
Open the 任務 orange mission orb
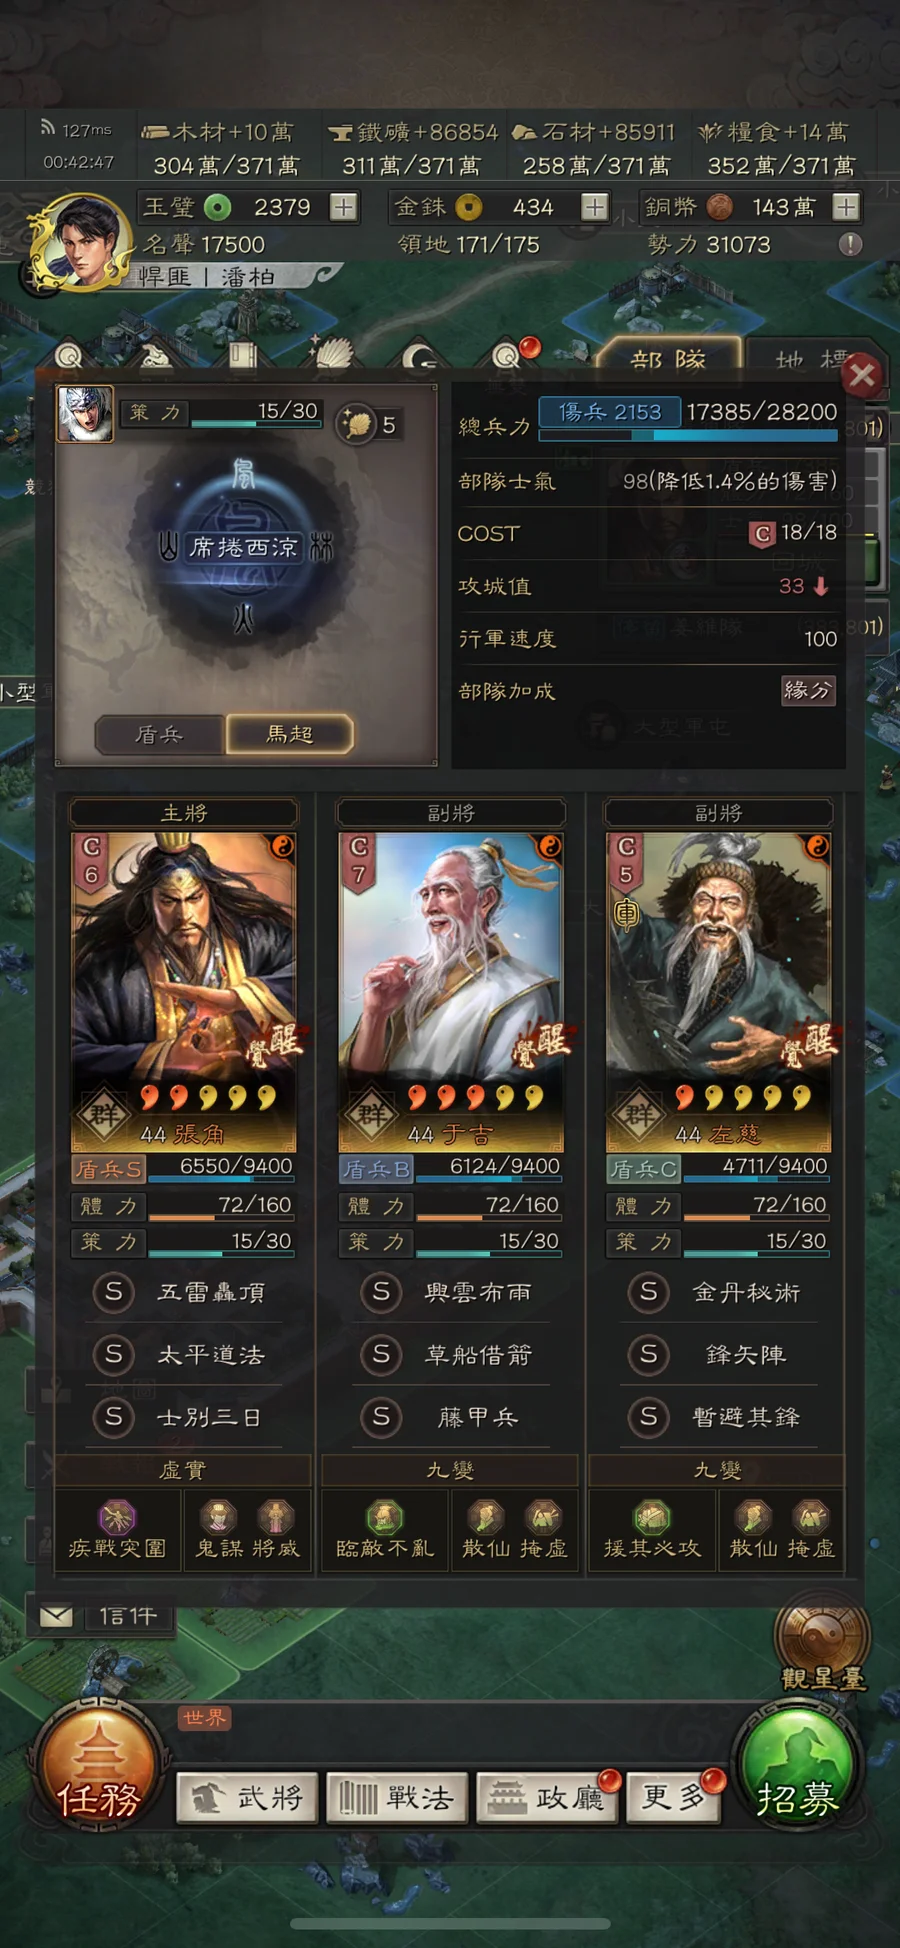click(x=98, y=1771)
